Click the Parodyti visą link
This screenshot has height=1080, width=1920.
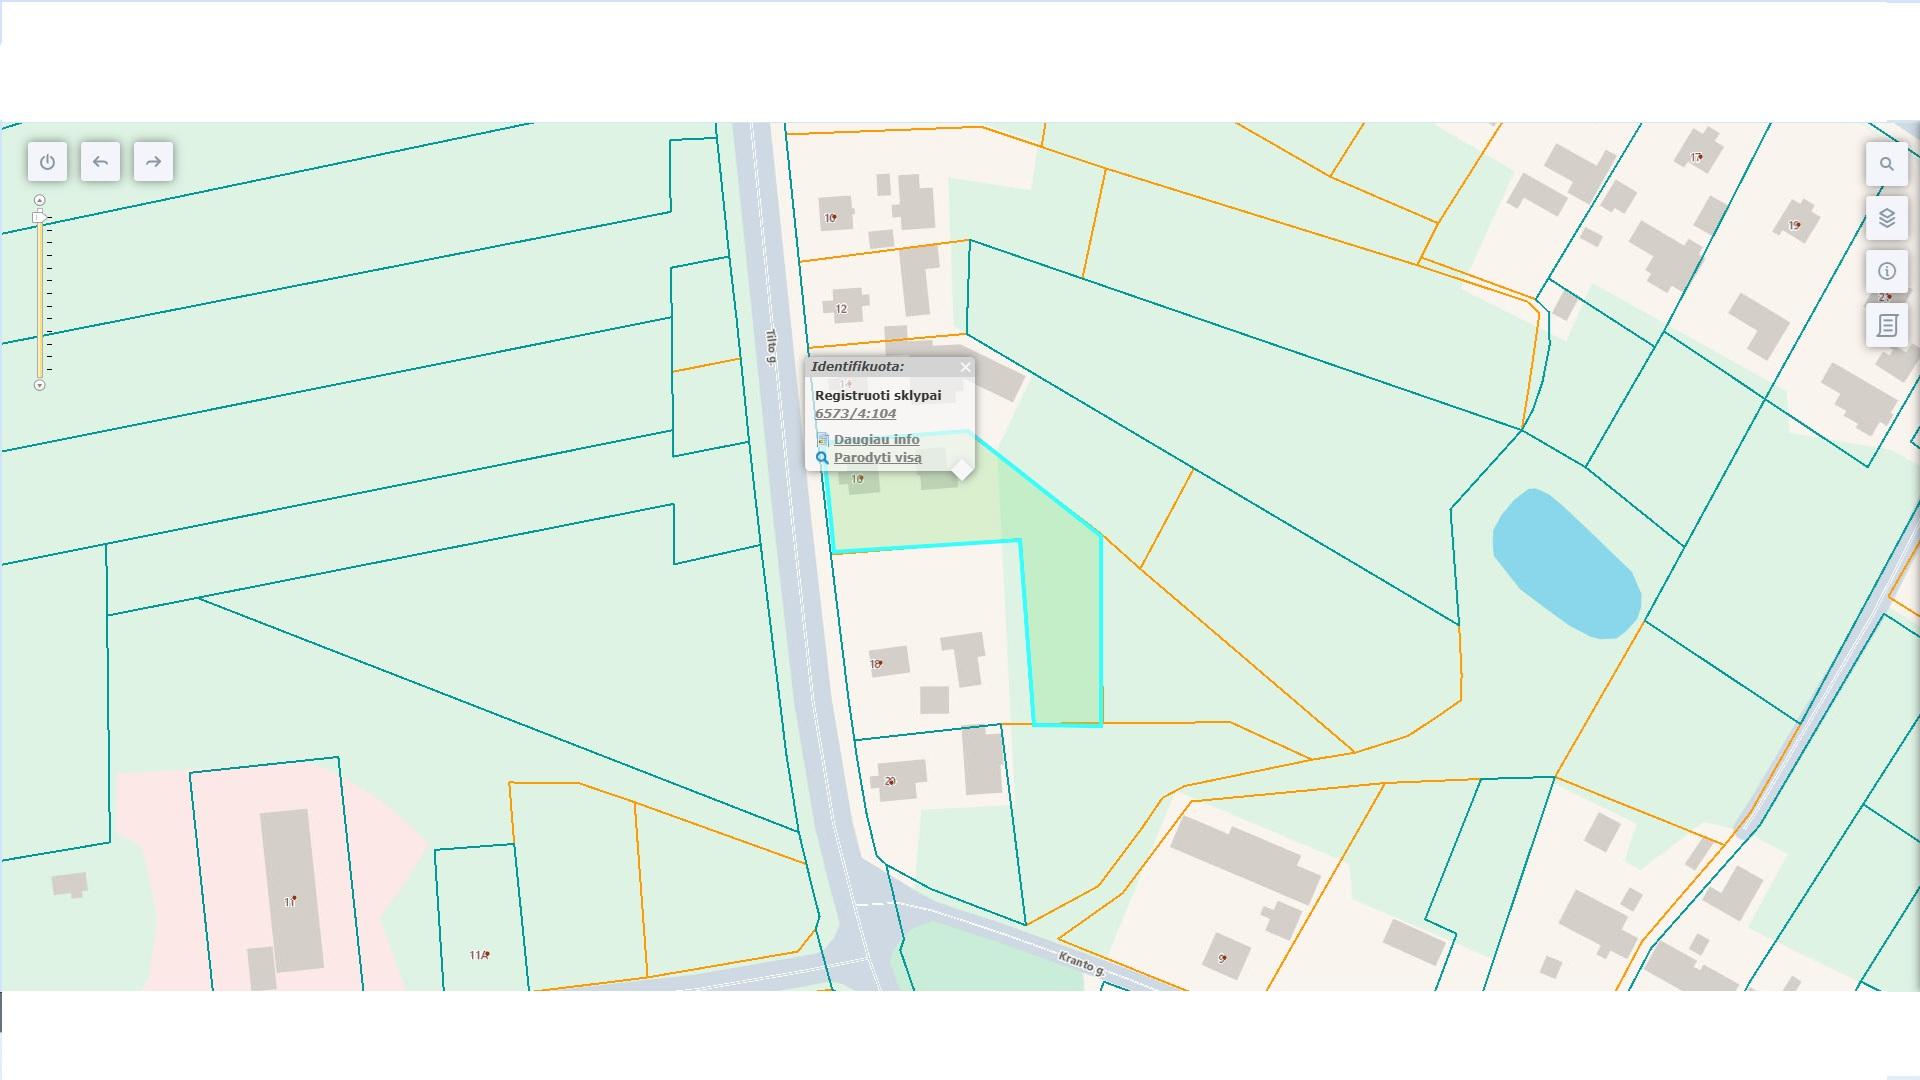[877, 457]
